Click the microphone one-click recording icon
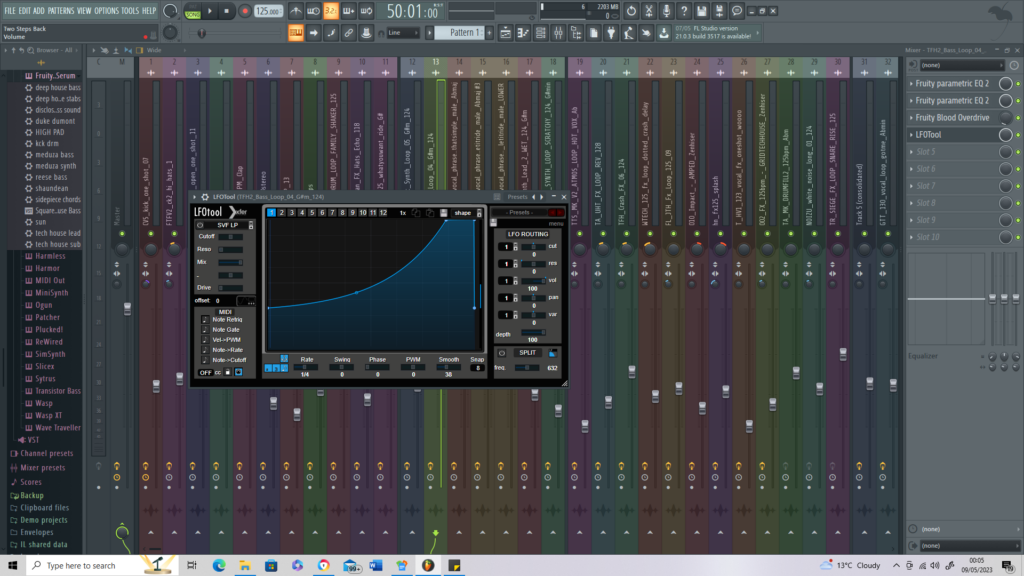This screenshot has width=1024, height=576. [666, 11]
